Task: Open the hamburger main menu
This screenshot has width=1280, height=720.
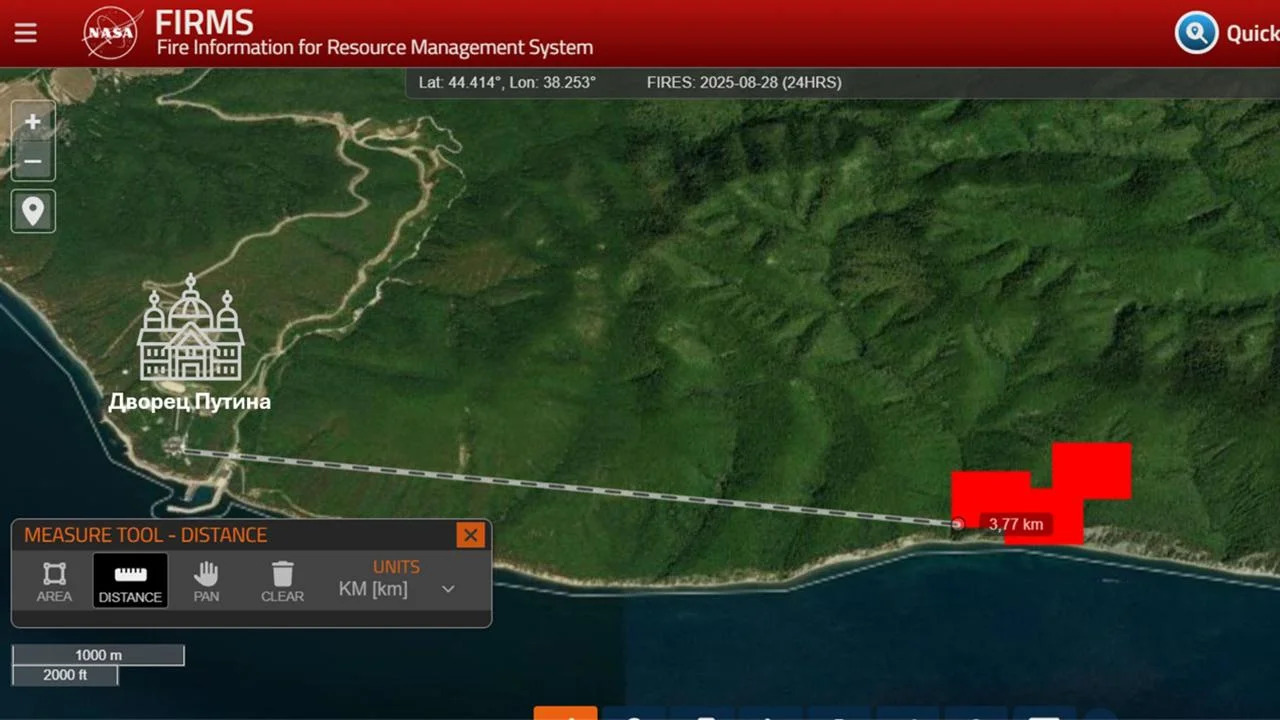Action: [25, 33]
